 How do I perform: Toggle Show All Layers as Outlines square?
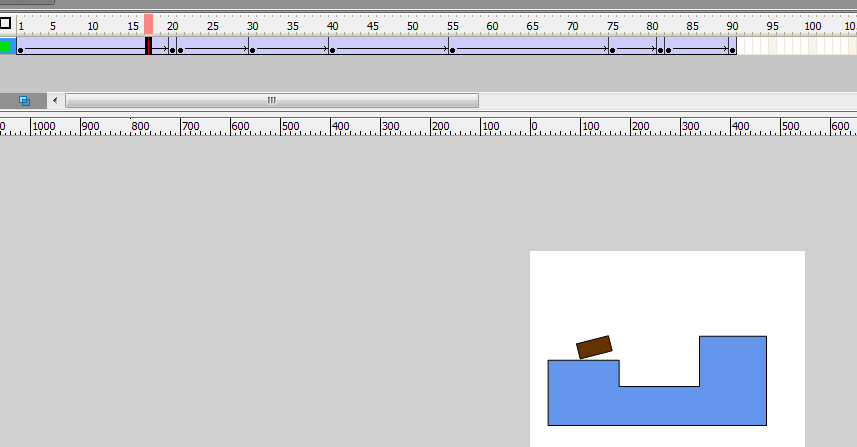pyautogui.click(x=5, y=23)
